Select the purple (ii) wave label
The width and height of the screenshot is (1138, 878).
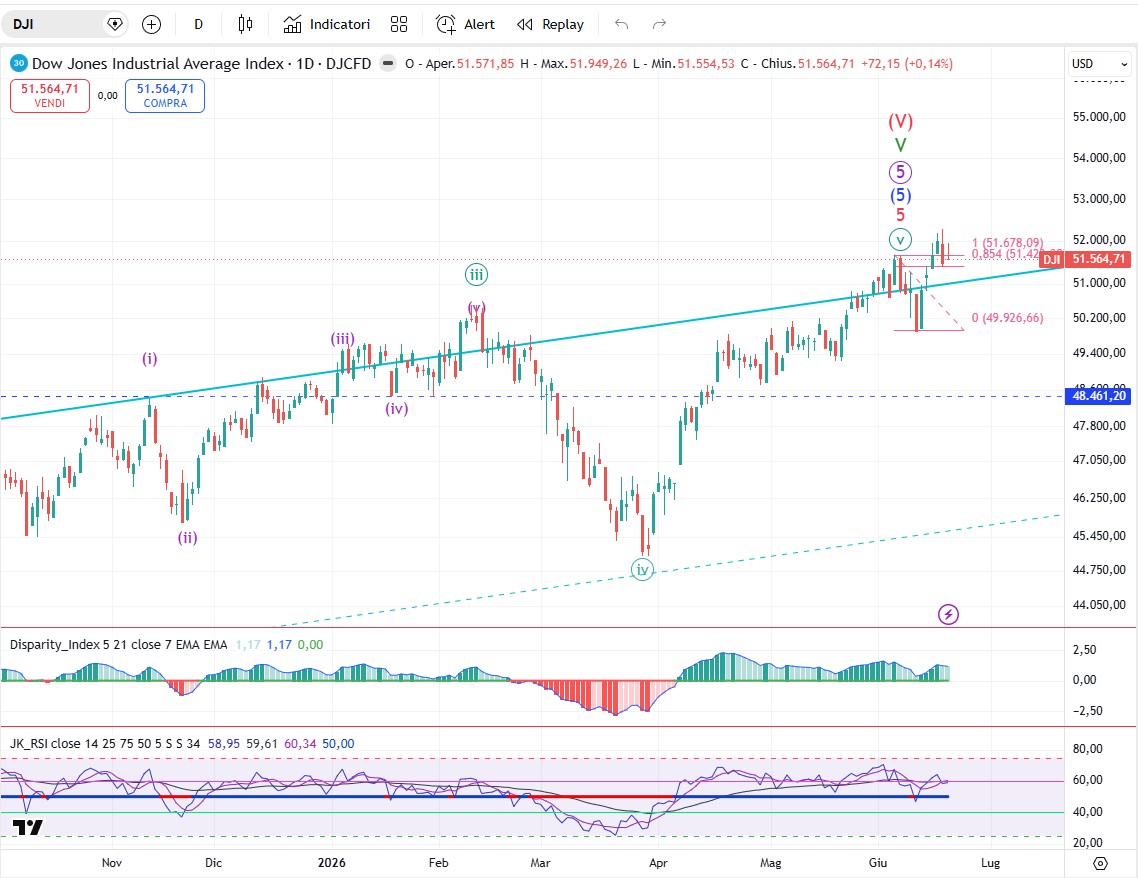(x=187, y=537)
